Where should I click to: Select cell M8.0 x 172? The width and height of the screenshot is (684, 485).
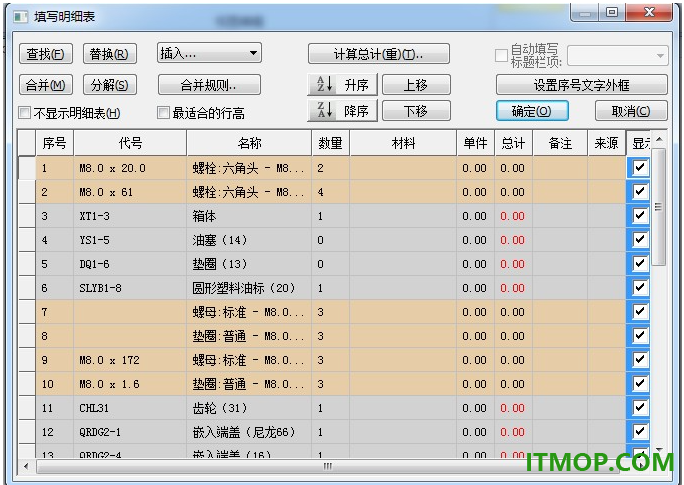tap(130, 360)
